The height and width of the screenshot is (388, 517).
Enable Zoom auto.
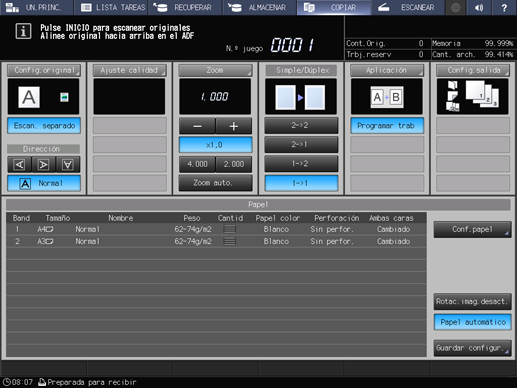[215, 183]
